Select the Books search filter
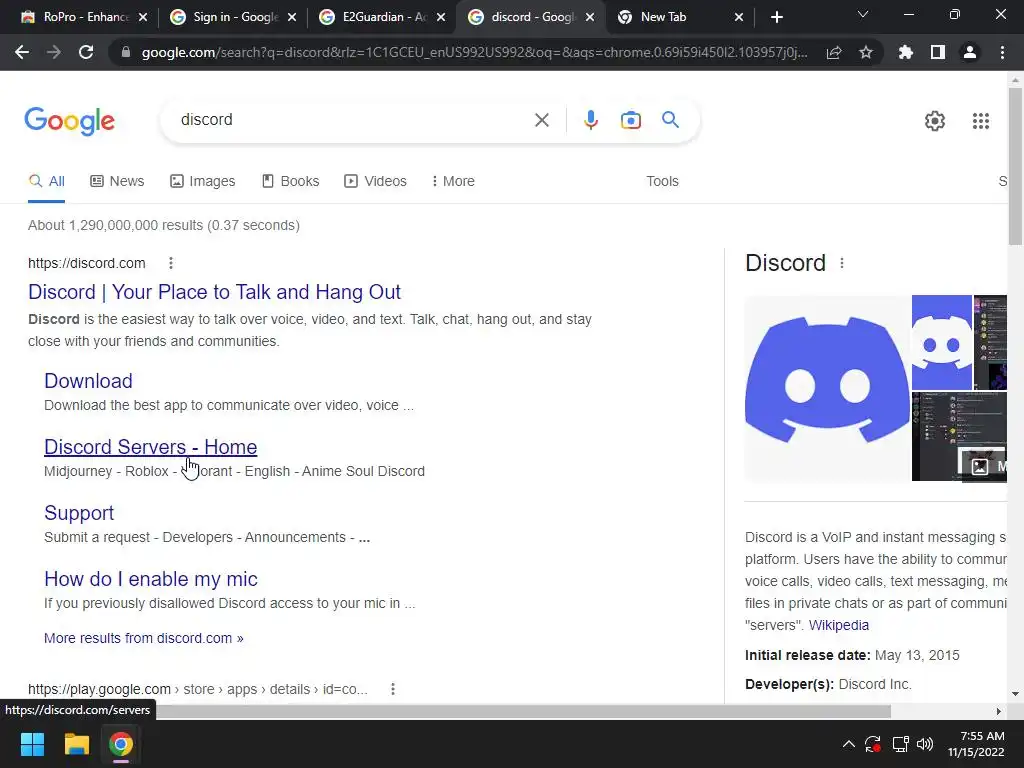1024x768 pixels. (291, 182)
